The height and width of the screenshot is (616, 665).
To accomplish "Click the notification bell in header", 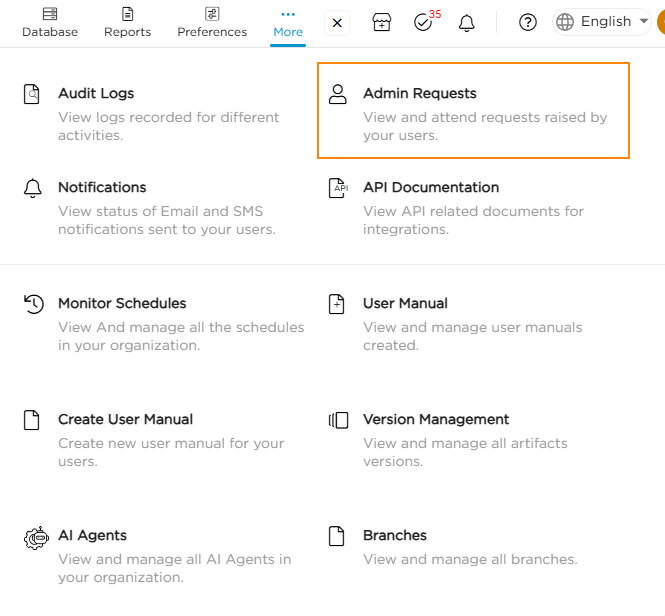I will [x=466, y=22].
